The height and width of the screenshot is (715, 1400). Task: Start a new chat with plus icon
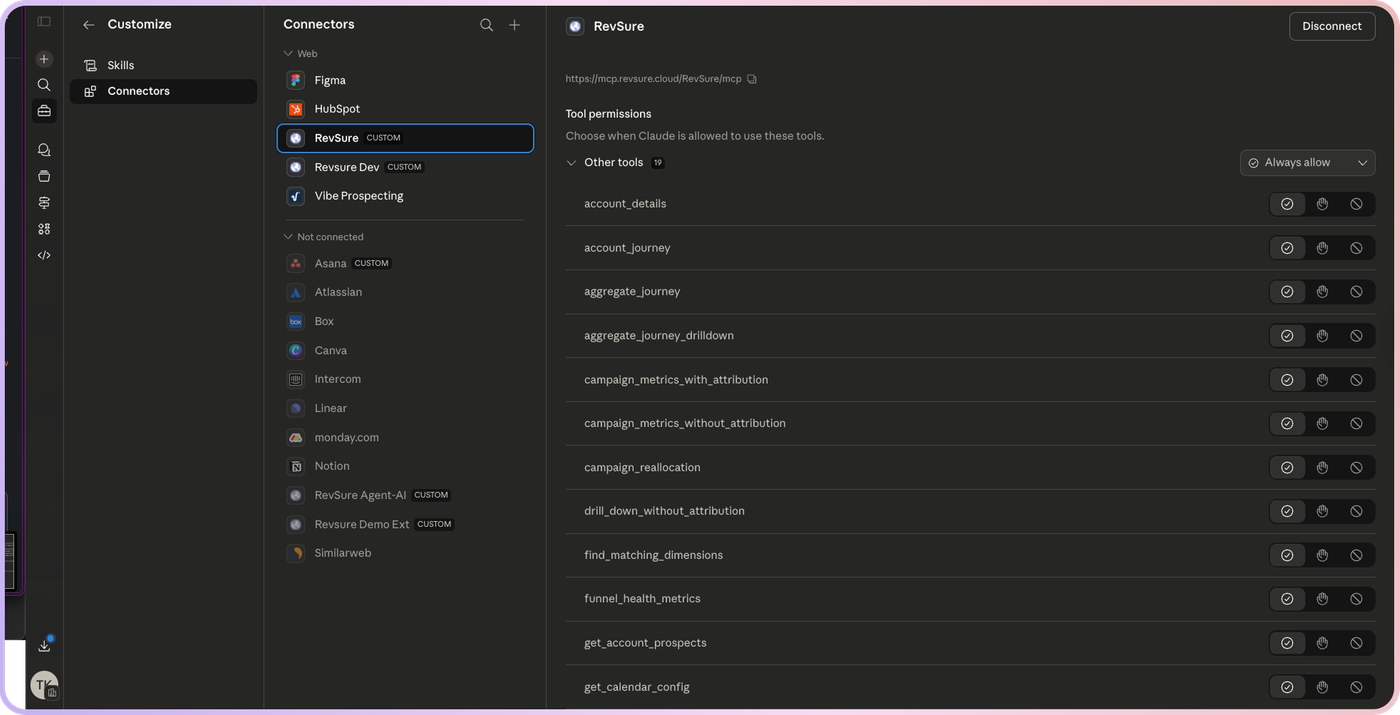tap(44, 59)
